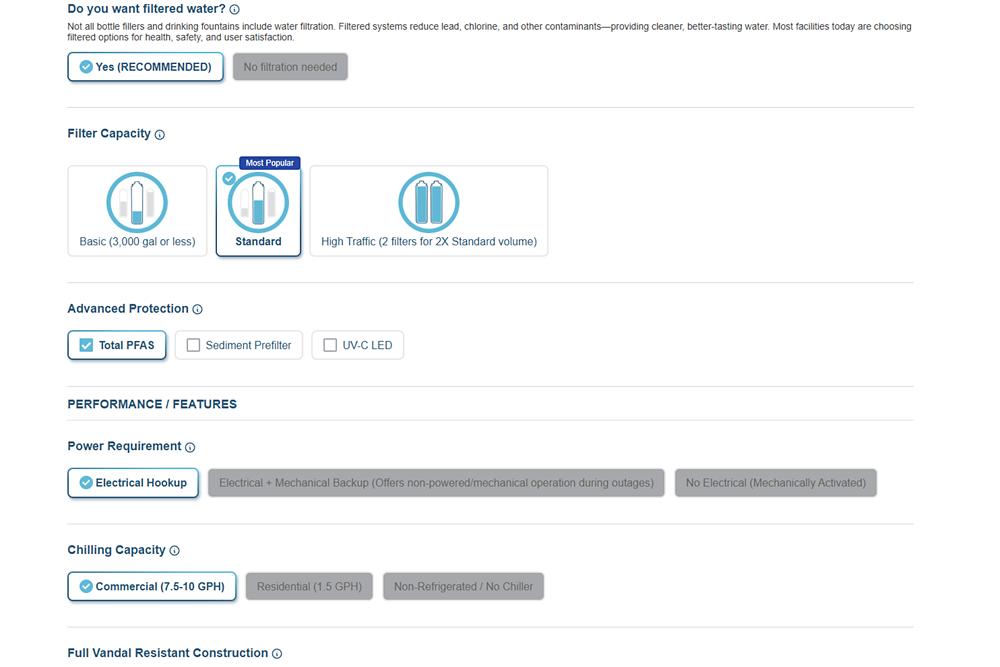The height and width of the screenshot is (667, 1000).
Task: Choose Electrical + Mechanical Backup option
Action: [x=436, y=483]
